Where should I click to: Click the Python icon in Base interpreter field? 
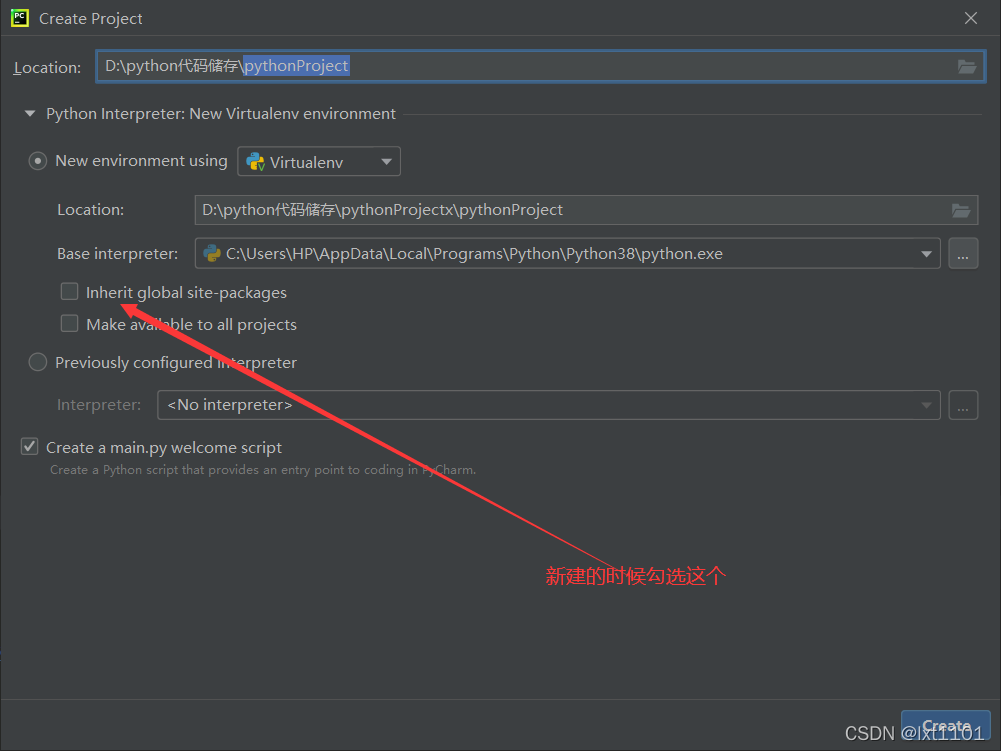coord(211,253)
